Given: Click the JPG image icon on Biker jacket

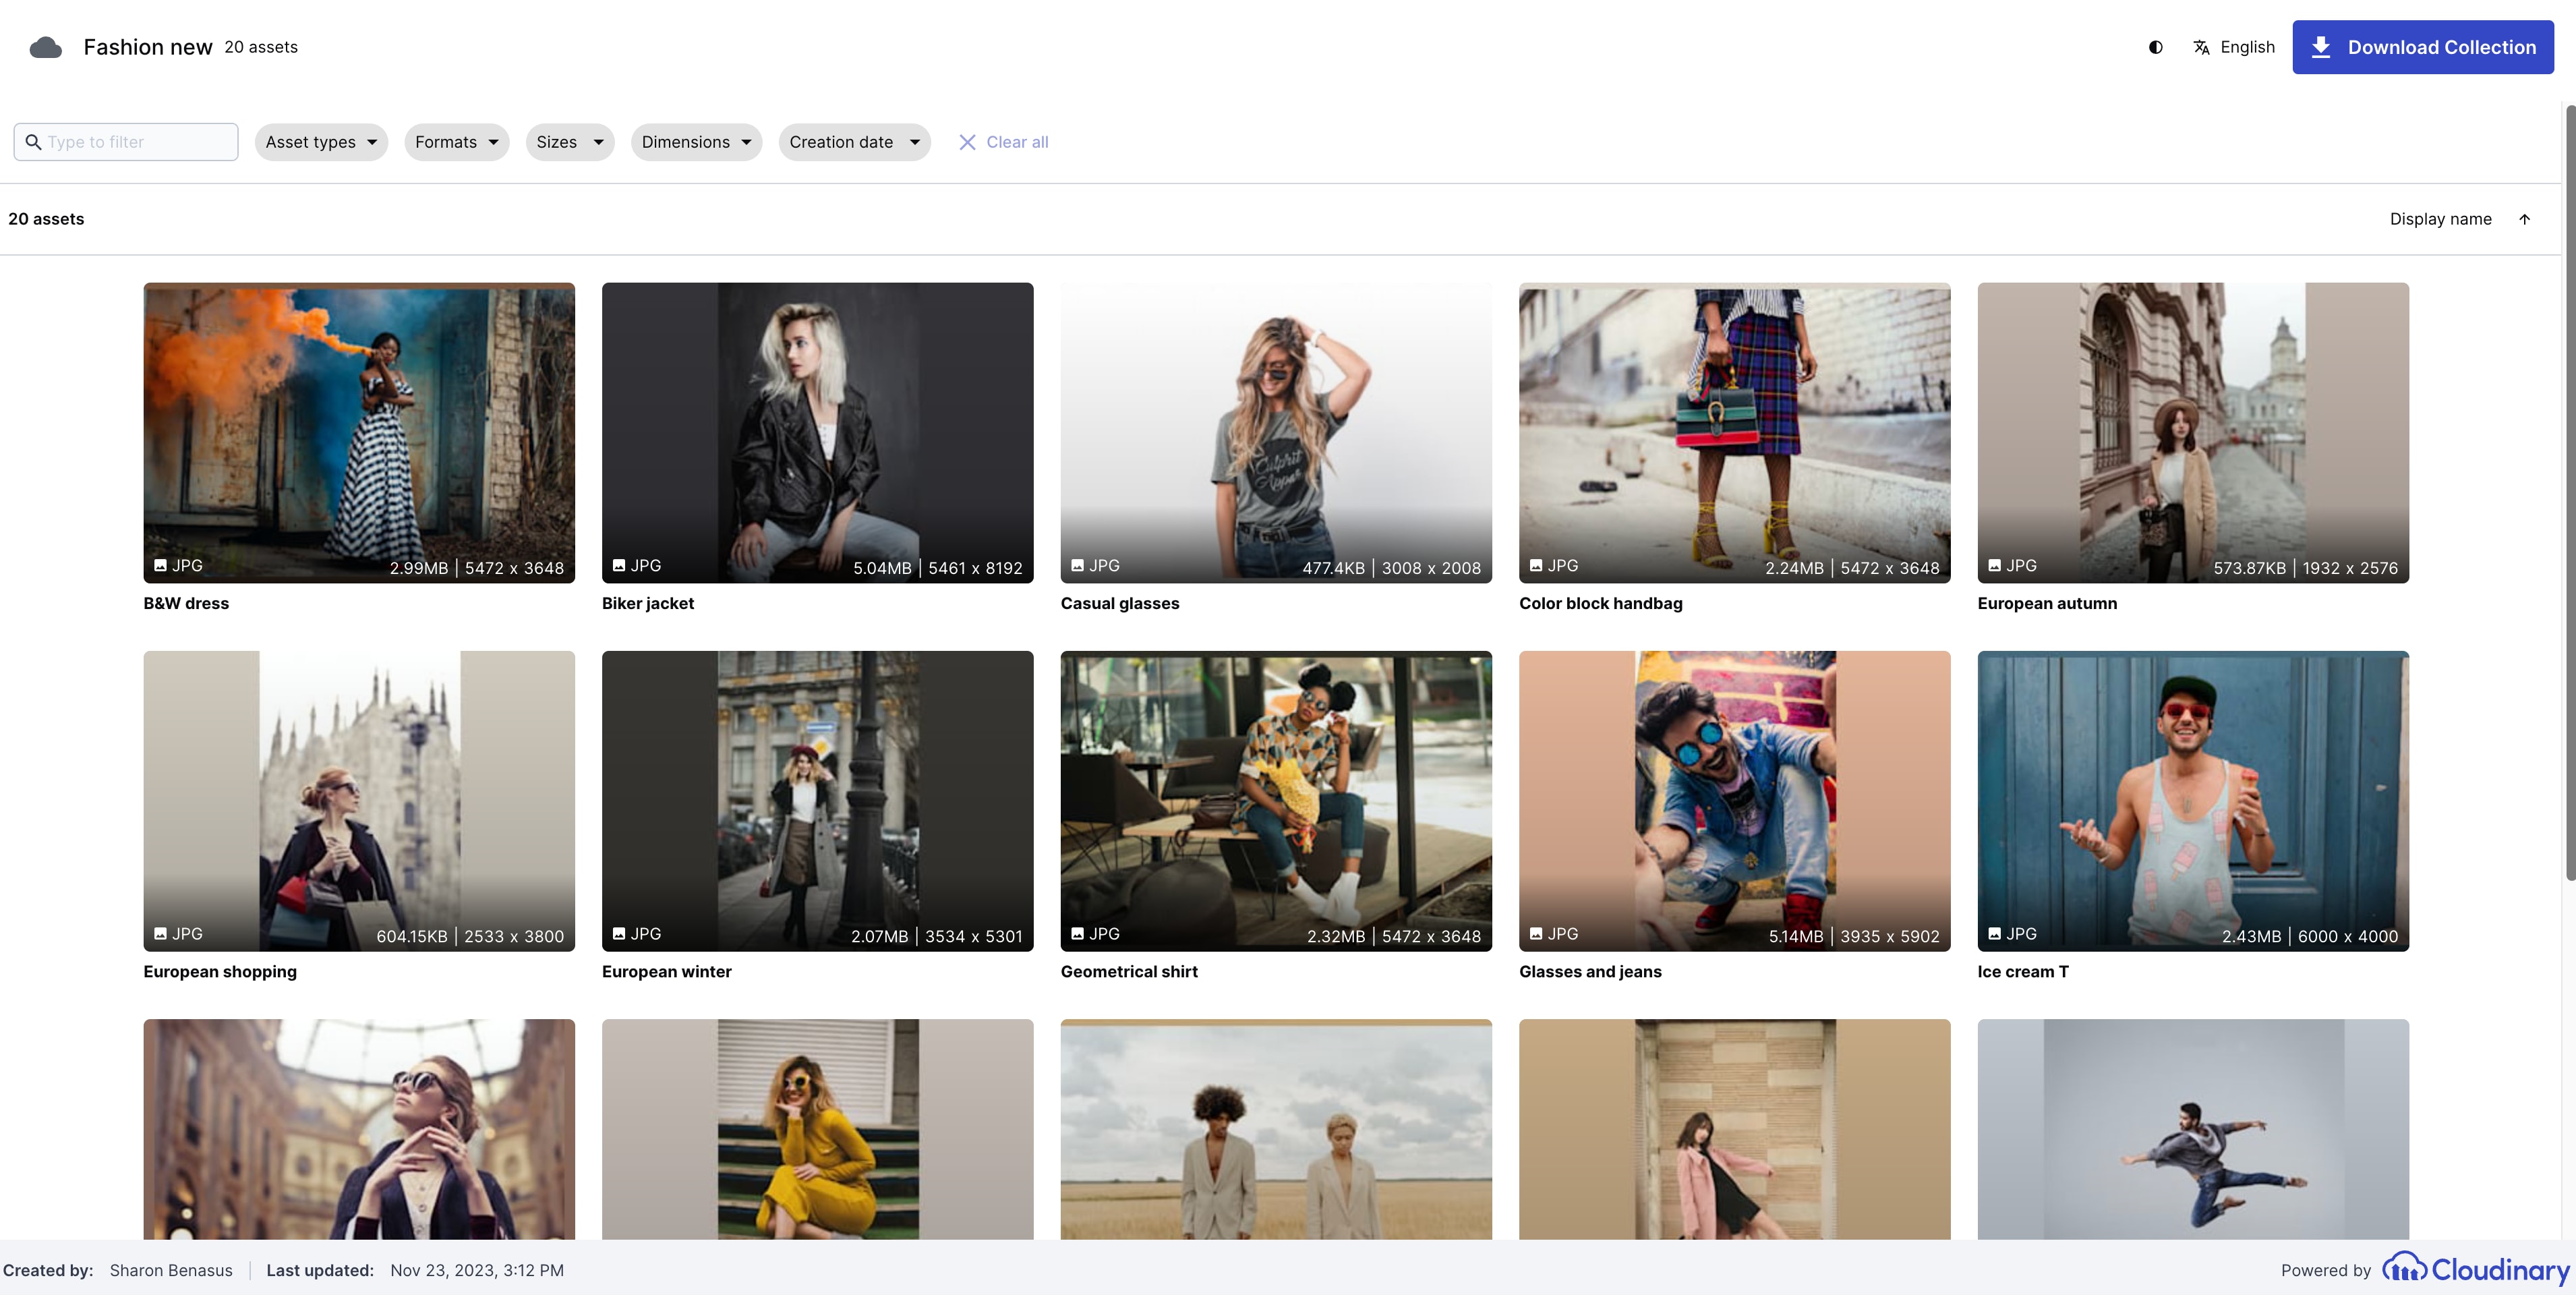Looking at the screenshot, I should tap(619, 566).
